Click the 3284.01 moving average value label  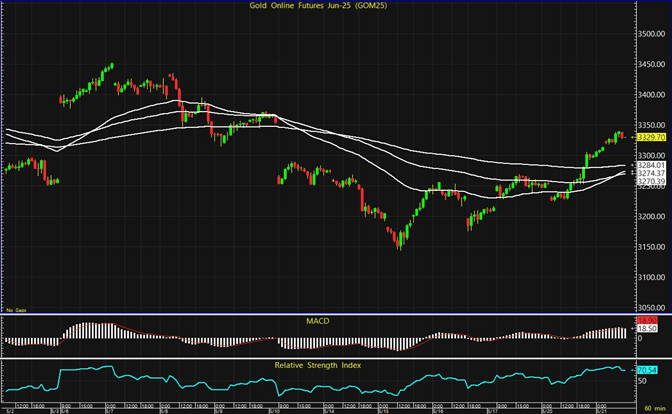click(650, 165)
